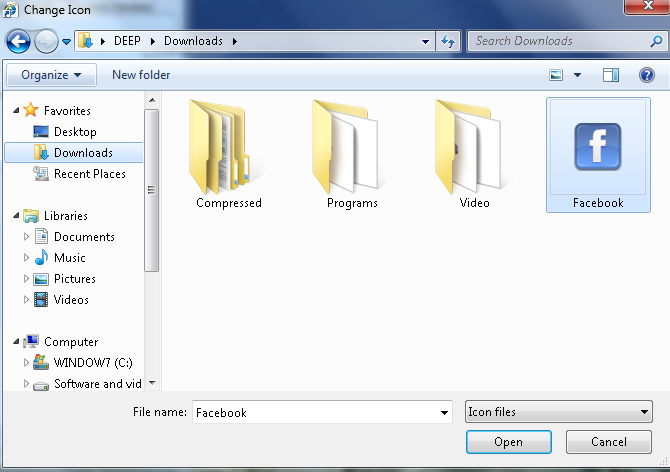This screenshot has height=472, width=670.
Task: Collapse the Libraries group
Action: 16,216
